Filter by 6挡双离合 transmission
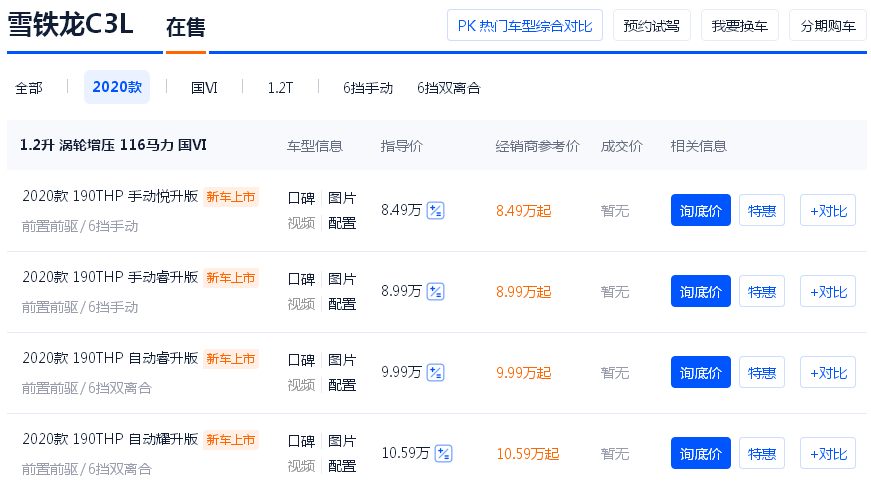 tap(449, 88)
